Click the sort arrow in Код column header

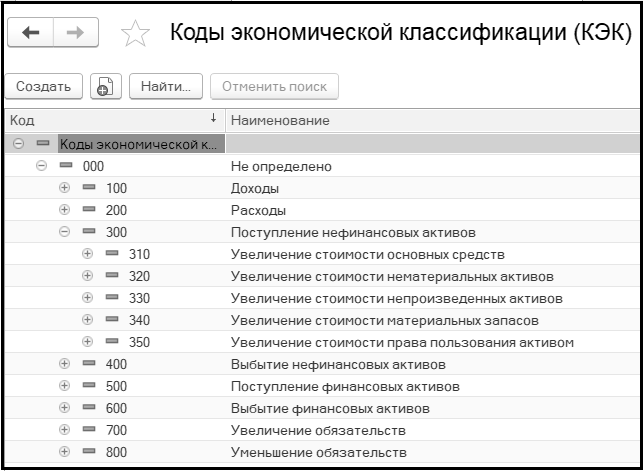coord(213,120)
